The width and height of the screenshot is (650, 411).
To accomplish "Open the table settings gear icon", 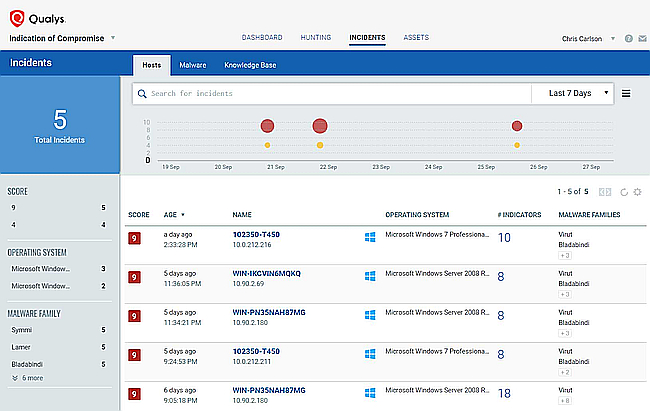I will click(638, 192).
